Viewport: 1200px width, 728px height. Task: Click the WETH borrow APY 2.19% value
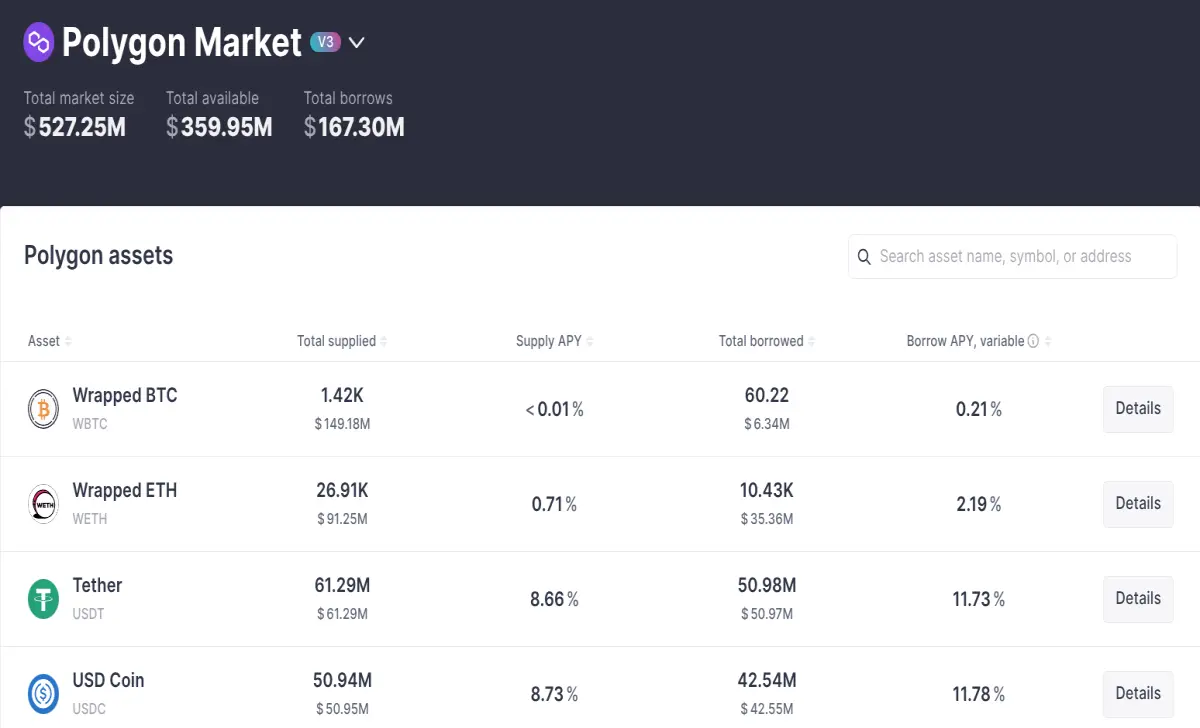pyautogui.click(x=979, y=504)
